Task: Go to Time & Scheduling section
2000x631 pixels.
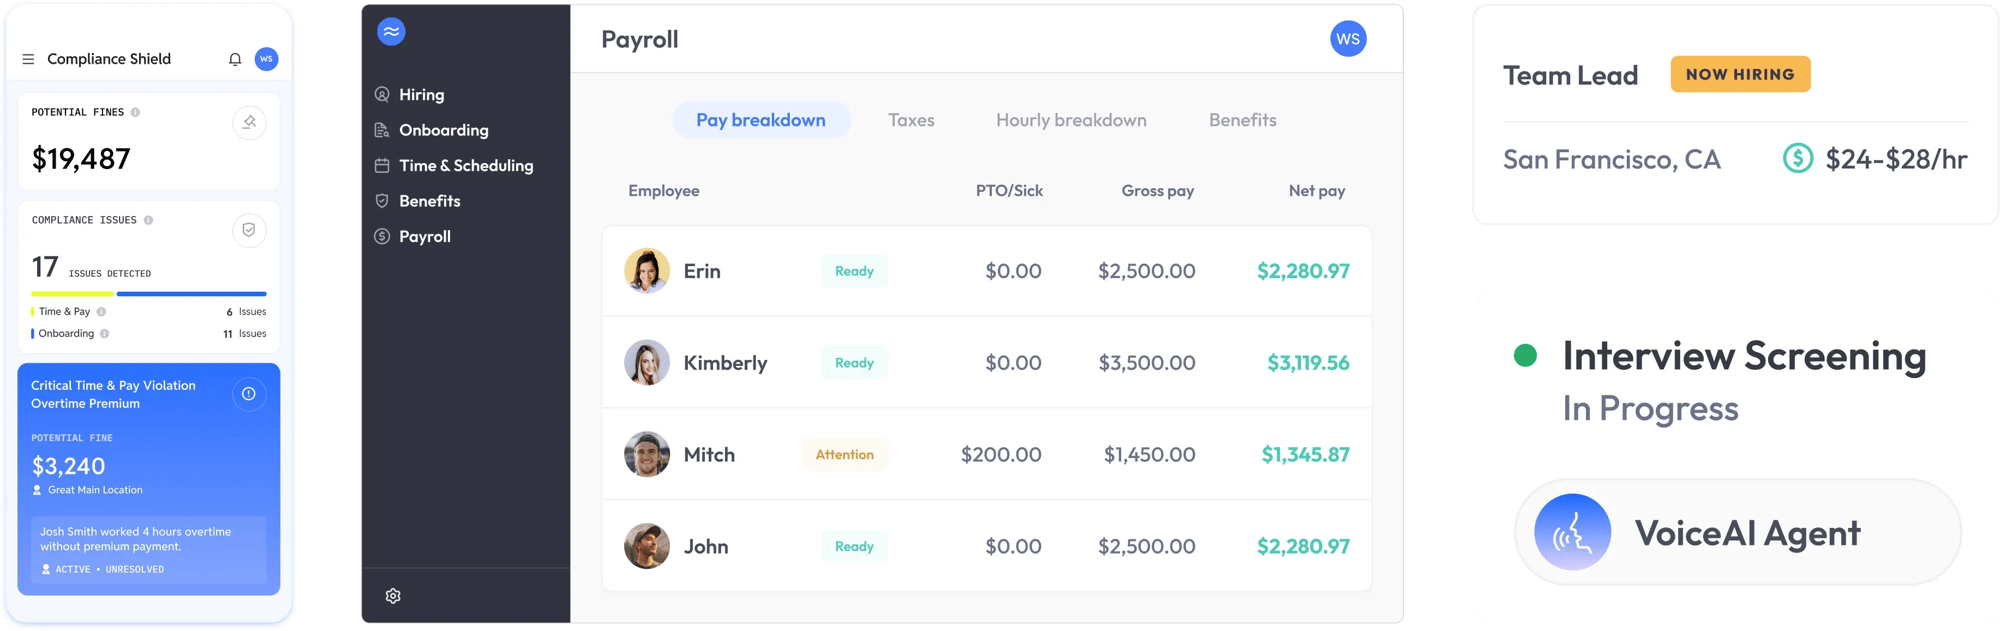Action: pyautogui.click(x=465, y=166)
